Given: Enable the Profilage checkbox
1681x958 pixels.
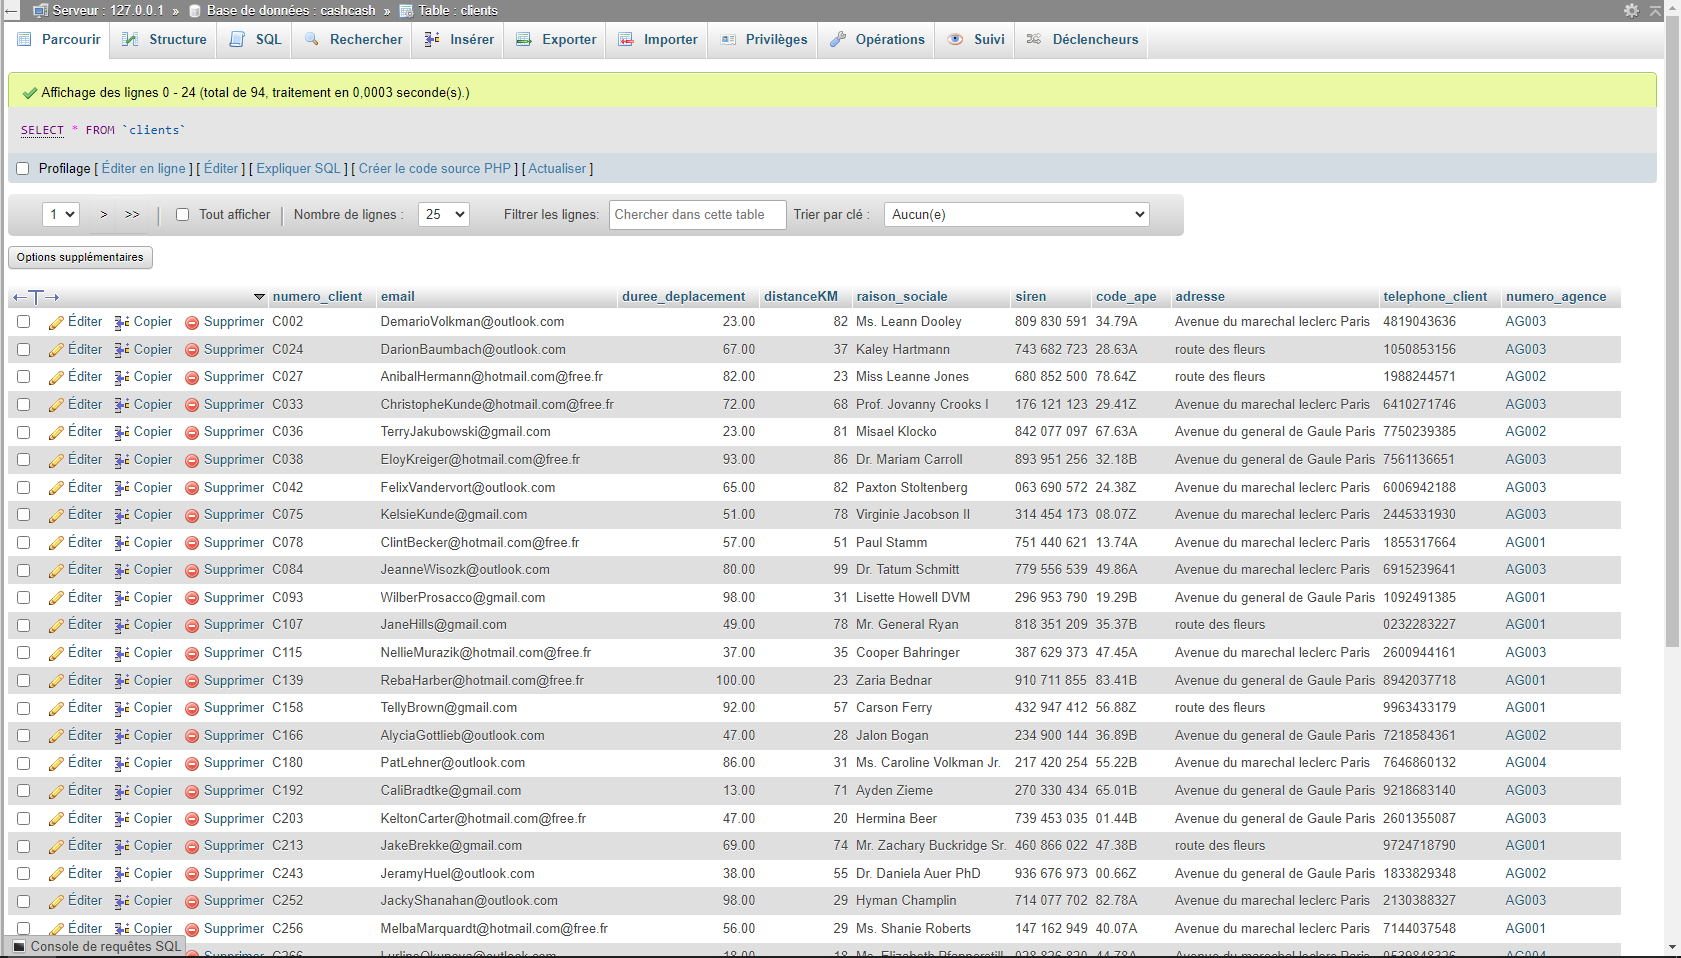Looking at the screenshot, I should pyautogui.click(x=23, y=169).
